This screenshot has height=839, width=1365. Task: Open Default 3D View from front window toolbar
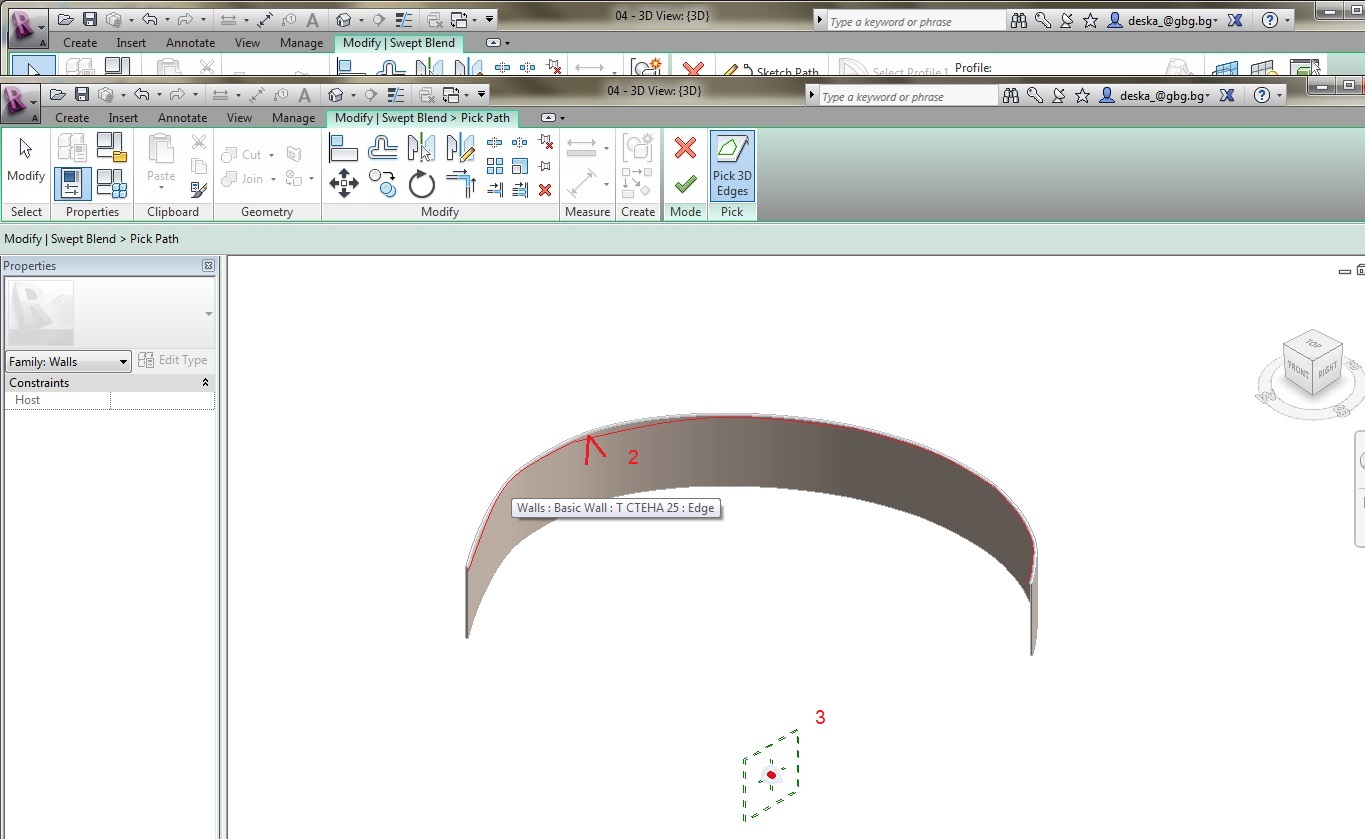[x=336, y=95]
